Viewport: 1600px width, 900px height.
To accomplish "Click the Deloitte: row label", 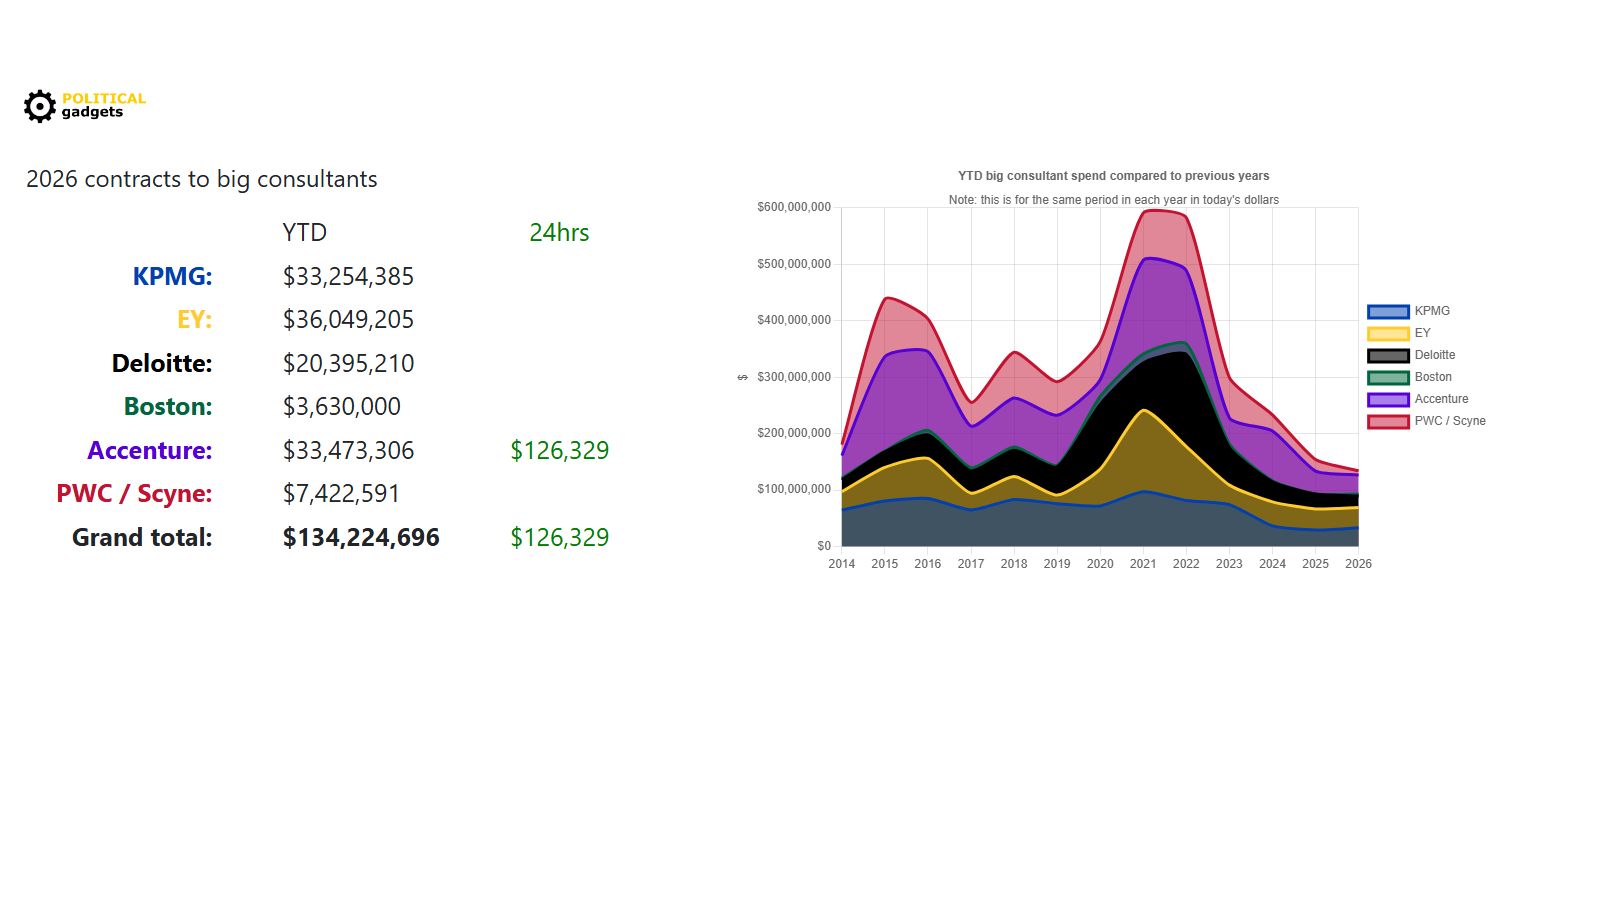I will pos(162,363).
